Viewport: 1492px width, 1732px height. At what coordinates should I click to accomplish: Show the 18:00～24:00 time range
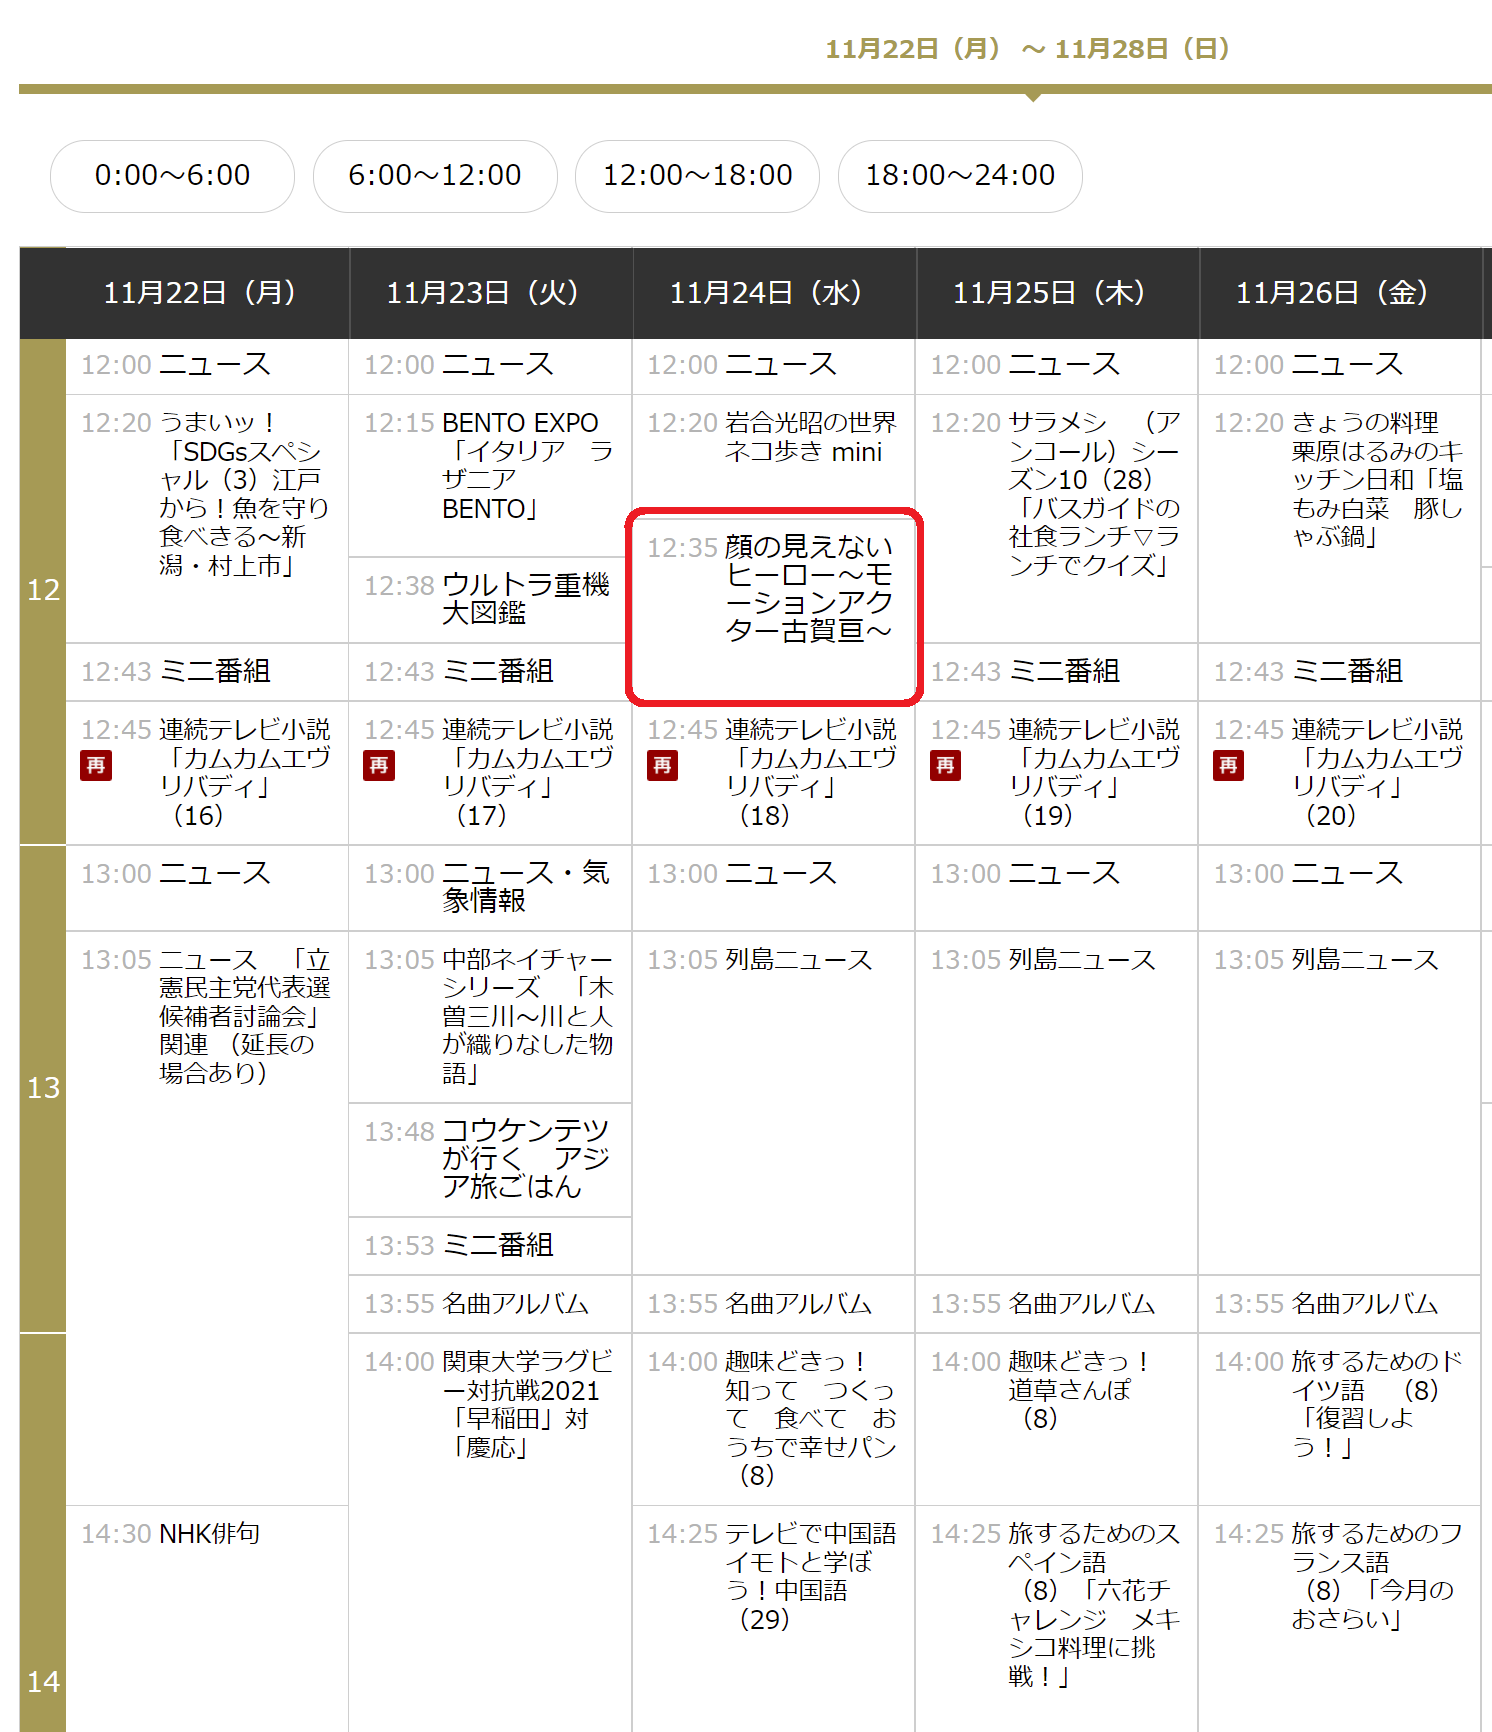point(960,176)
